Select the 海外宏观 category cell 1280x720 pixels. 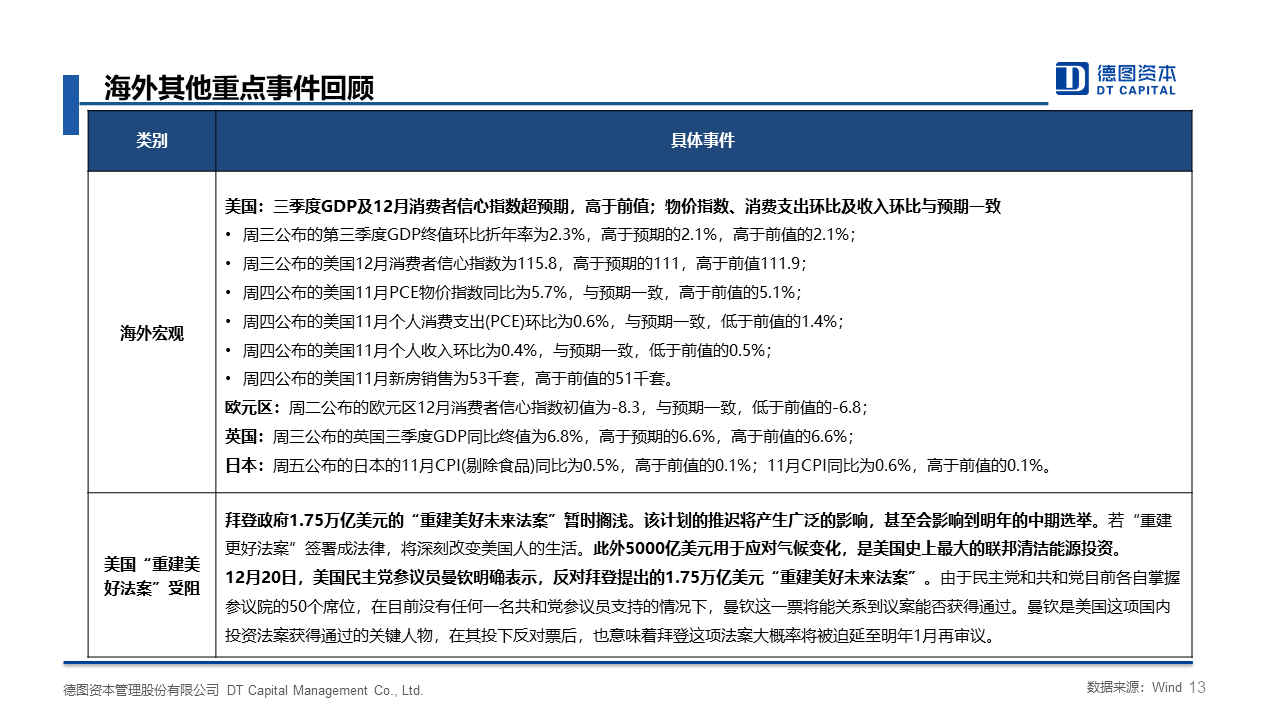pos(152,333)
